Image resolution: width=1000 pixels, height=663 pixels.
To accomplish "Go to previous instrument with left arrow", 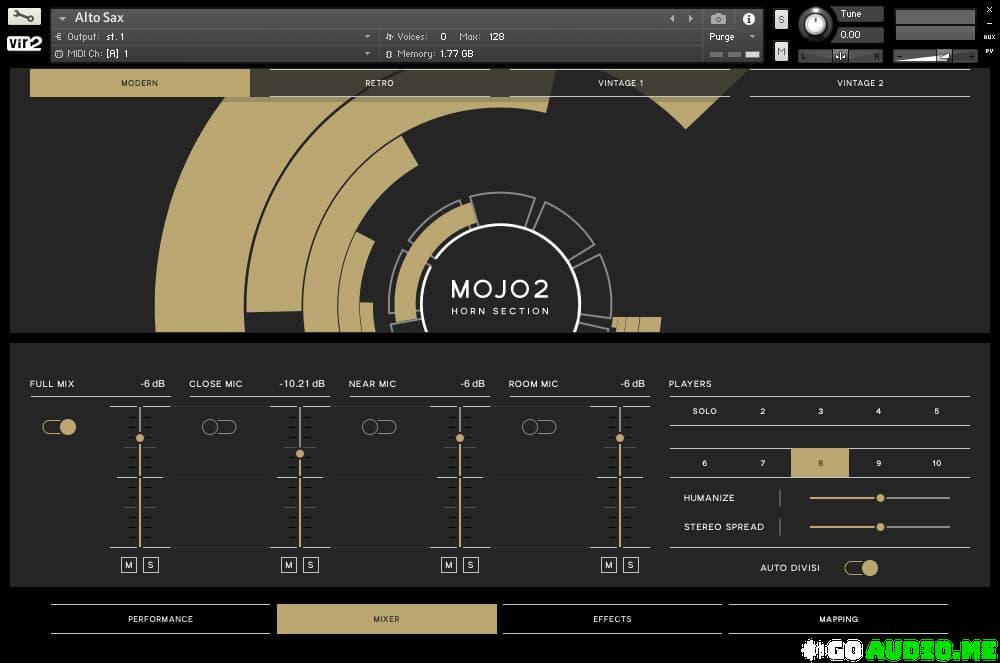I will click(x=672, y=18).
